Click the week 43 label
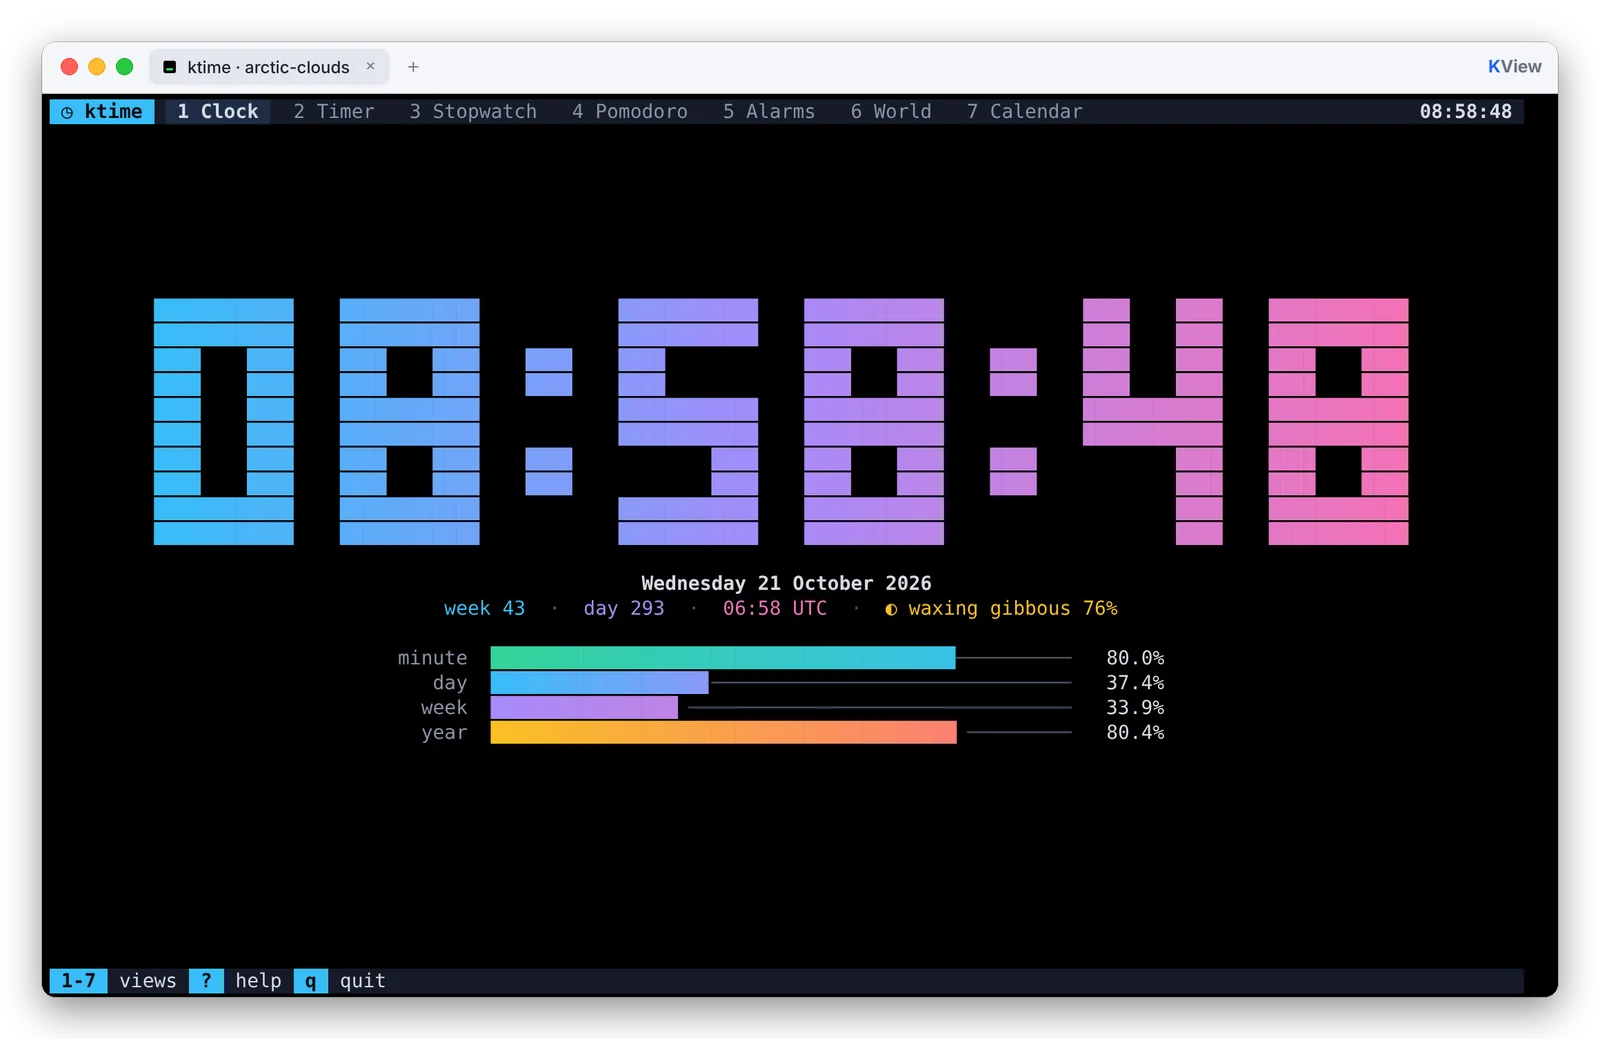This screenshot has width=1600, height=1039. (484, 608)
